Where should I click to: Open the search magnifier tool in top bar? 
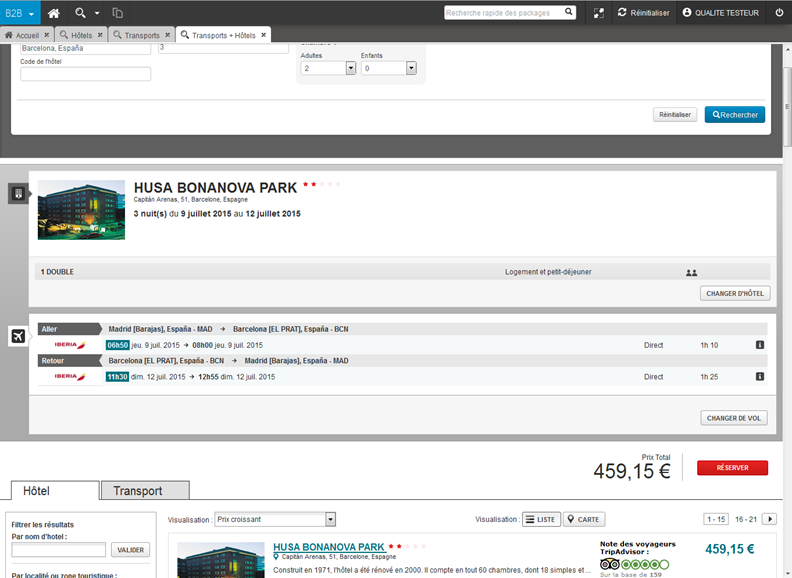(x=81, y=13)
